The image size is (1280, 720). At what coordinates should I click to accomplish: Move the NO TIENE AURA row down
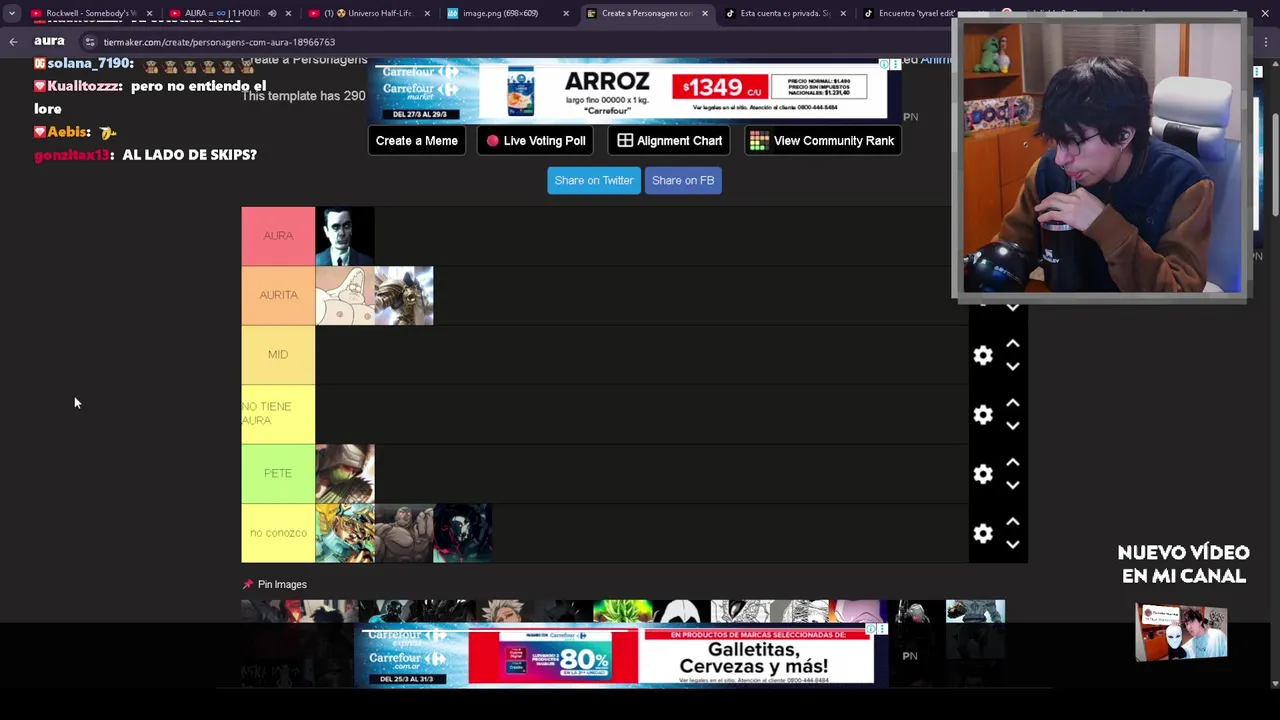[1012, 426]
